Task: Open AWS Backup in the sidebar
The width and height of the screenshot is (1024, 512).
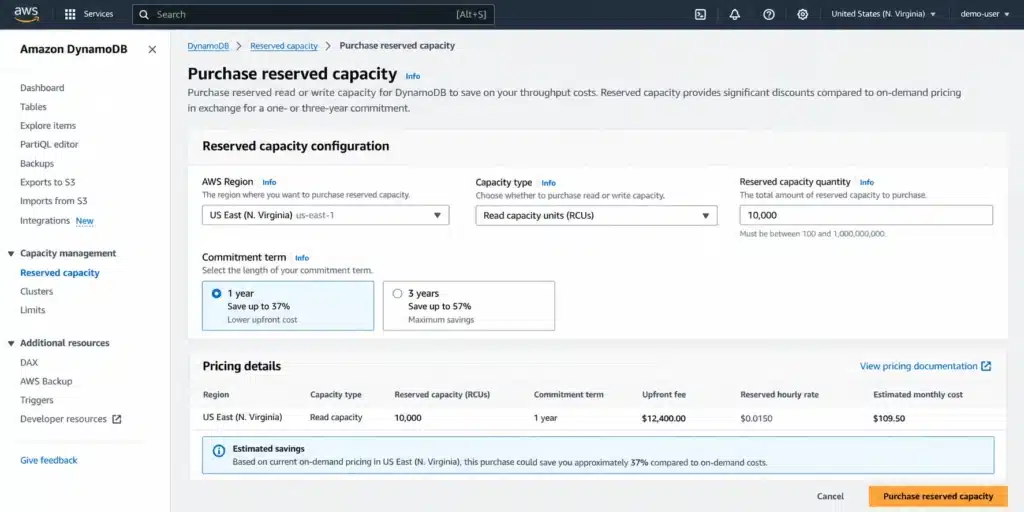Action: tap(46, 381)
